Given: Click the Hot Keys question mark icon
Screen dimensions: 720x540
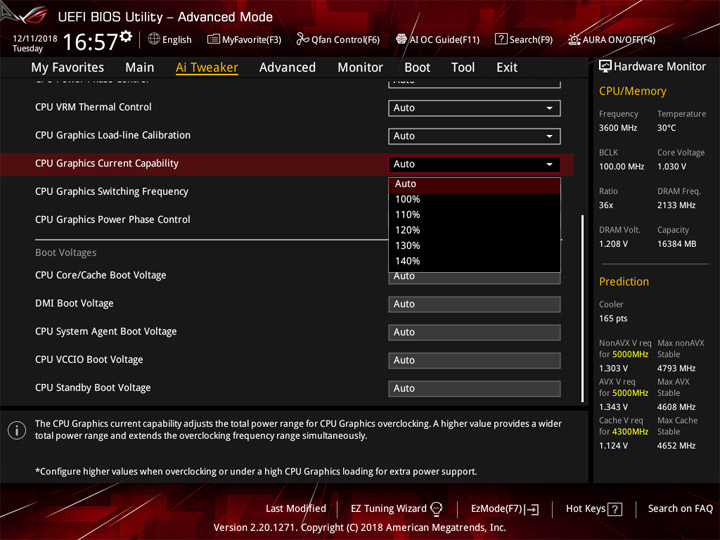Looking at the screenshot, I should [615, 509].
